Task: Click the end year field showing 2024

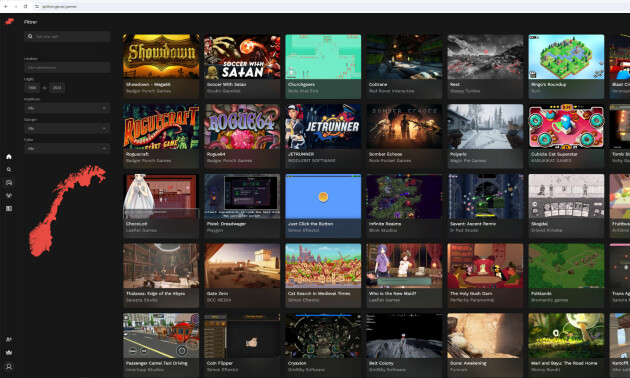Action: pyautogui.click(x=57, y=88)
